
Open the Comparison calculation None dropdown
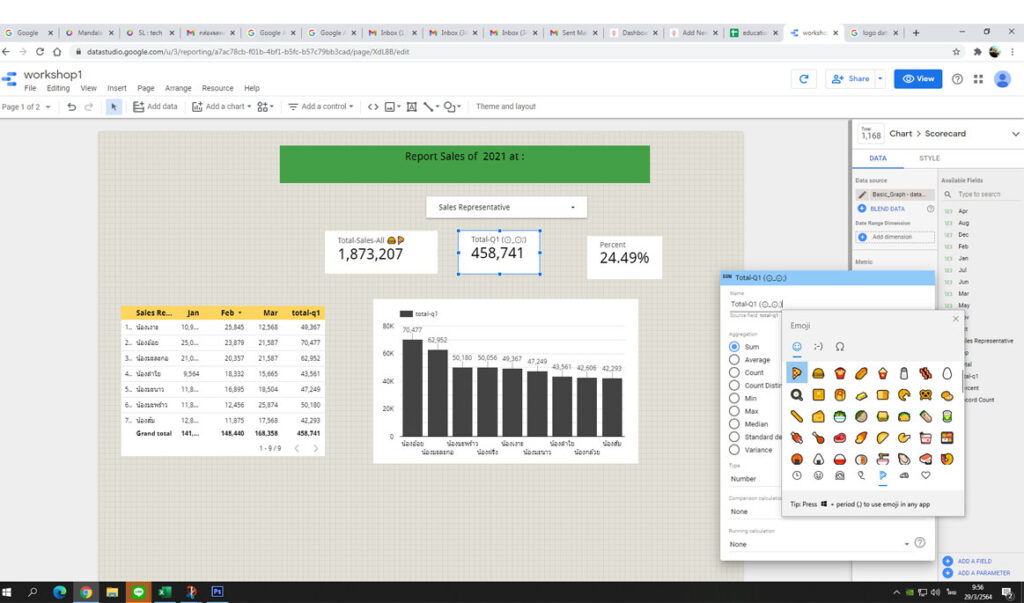coord(754,512)
